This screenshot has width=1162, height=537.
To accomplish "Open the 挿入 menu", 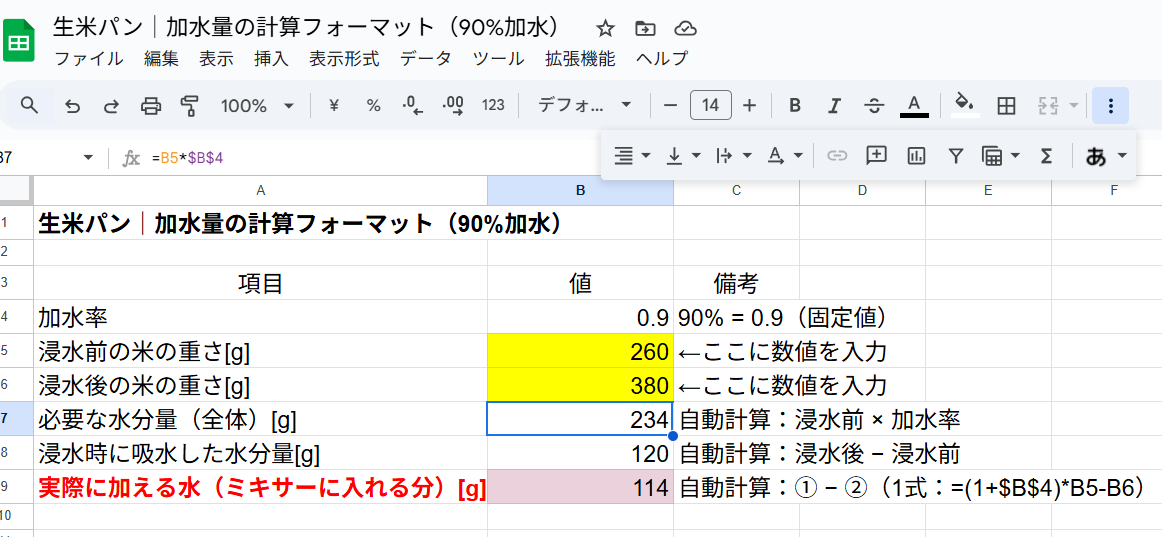I will click(271, 59).
